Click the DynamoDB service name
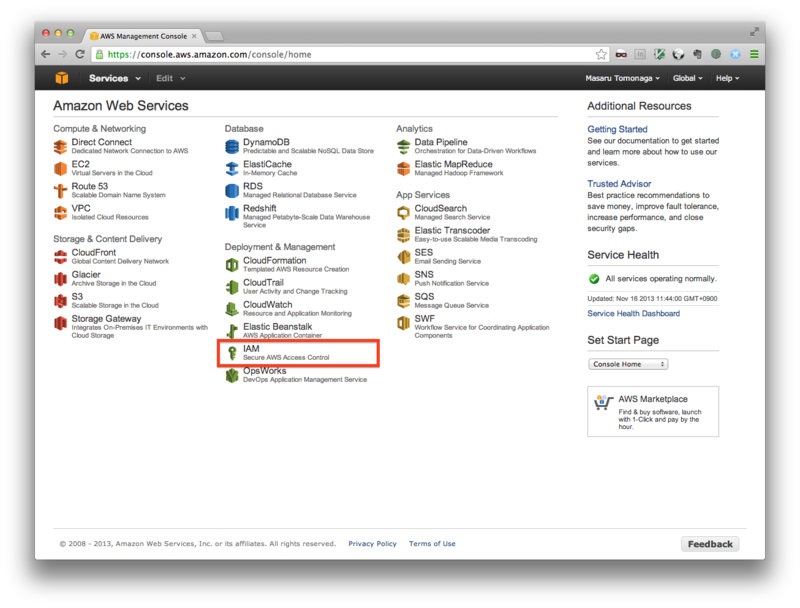This screenshot has height=608, width=800. [266, 142]
